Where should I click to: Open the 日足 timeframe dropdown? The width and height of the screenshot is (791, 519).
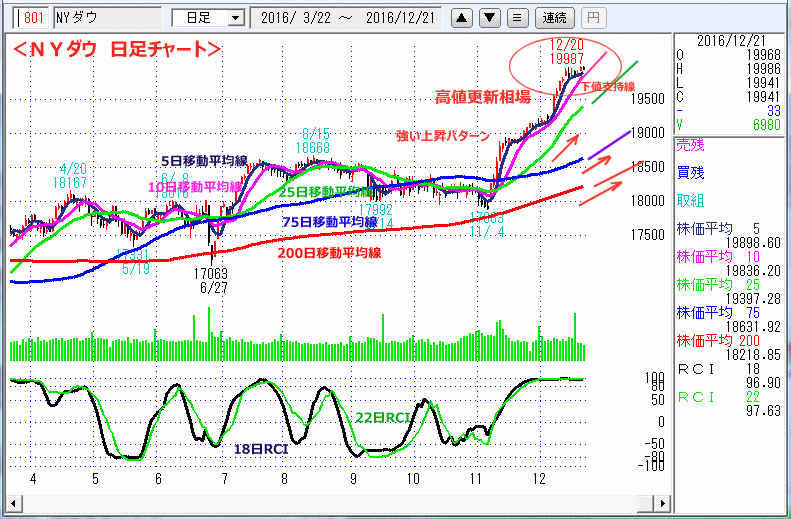208,17
